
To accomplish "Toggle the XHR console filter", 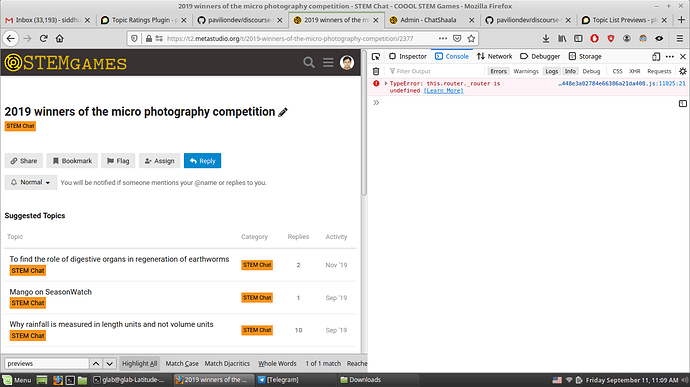I will pos(635,71).
